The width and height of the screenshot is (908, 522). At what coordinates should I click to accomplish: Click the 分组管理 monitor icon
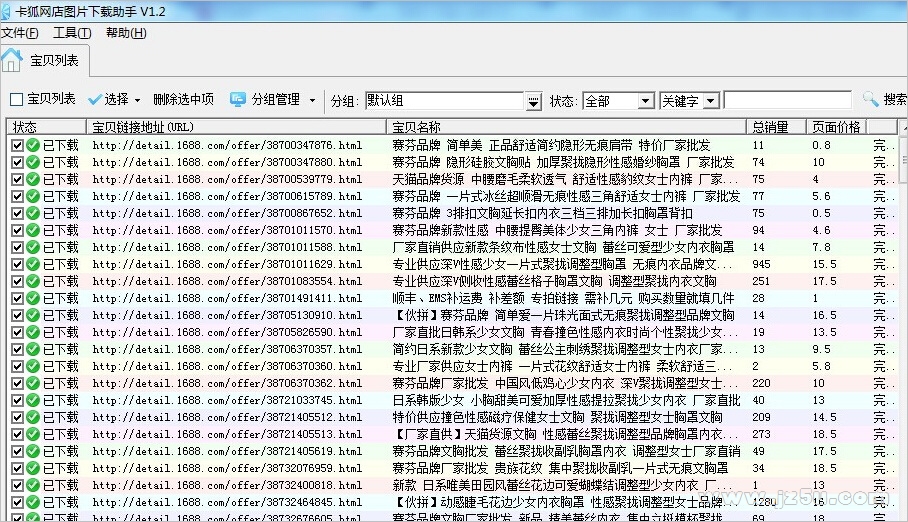point(237,99)
